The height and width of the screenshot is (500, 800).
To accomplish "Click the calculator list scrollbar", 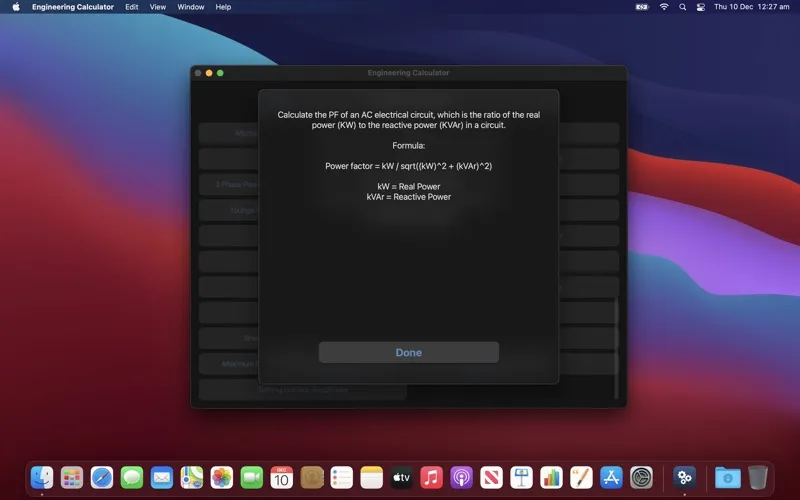I will (x=616, y=345).
